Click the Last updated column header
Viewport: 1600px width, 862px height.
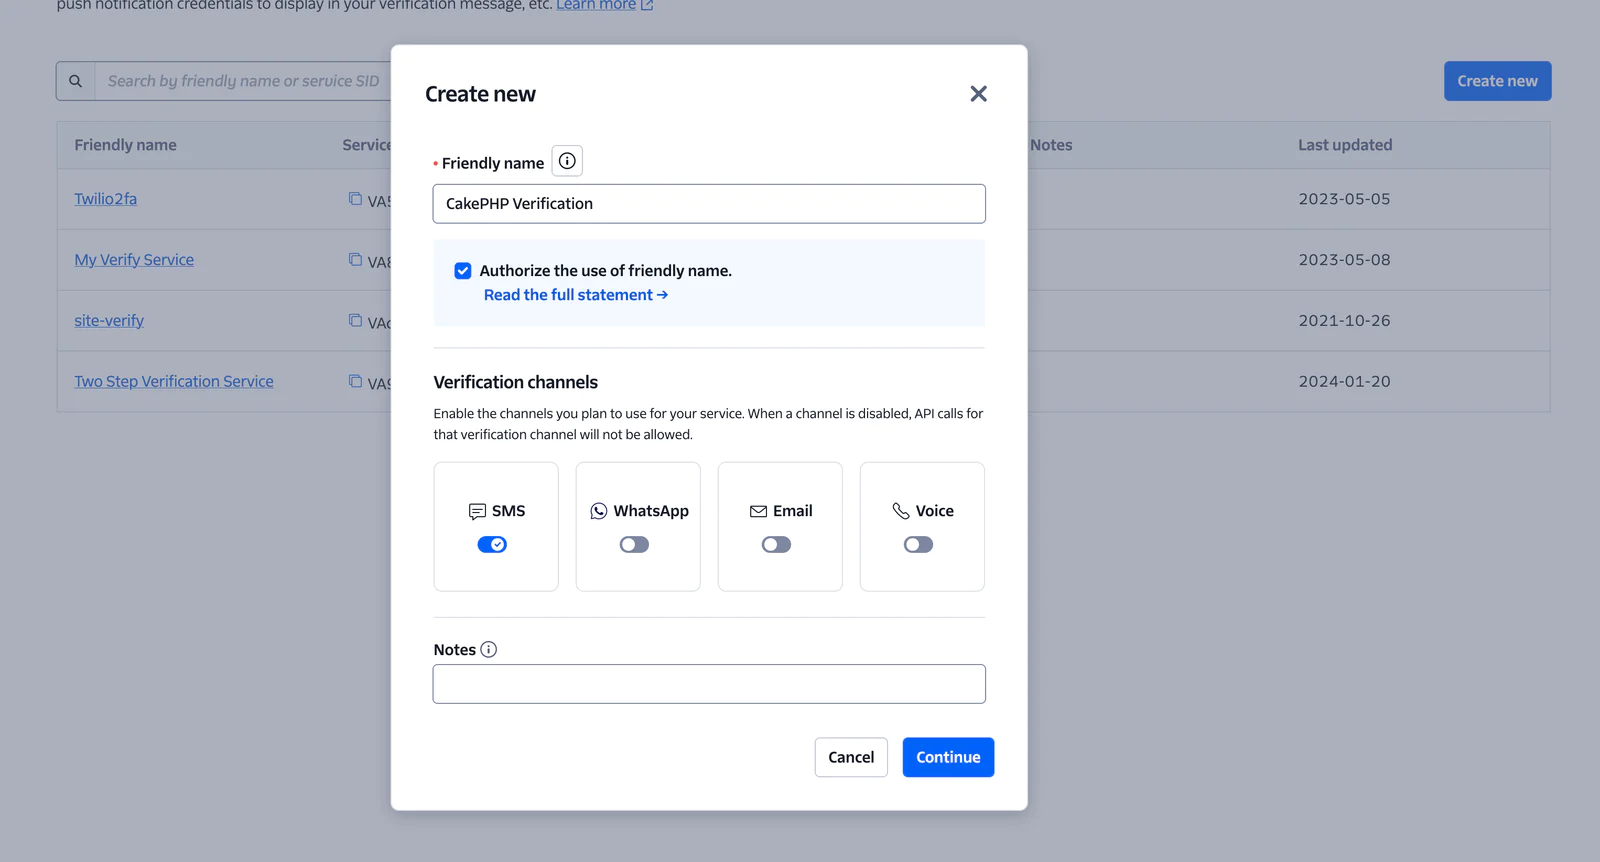1345,145
